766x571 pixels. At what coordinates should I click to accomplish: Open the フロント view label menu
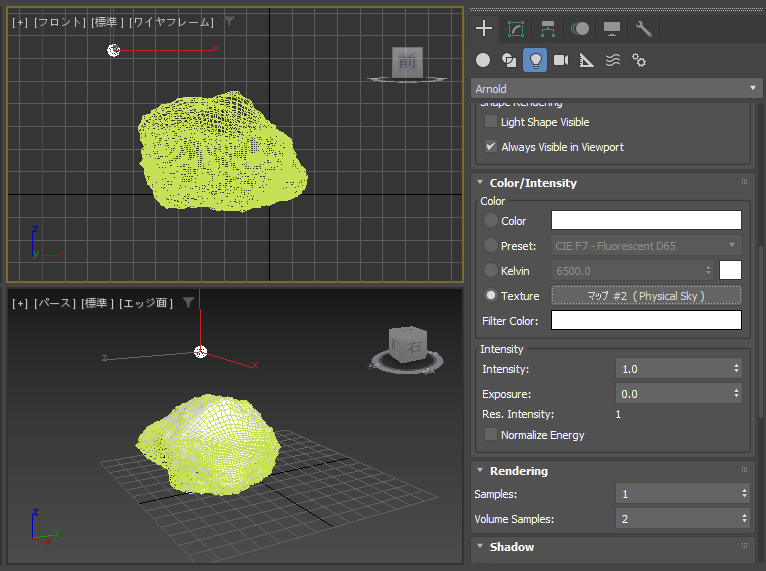pos(60,22)
